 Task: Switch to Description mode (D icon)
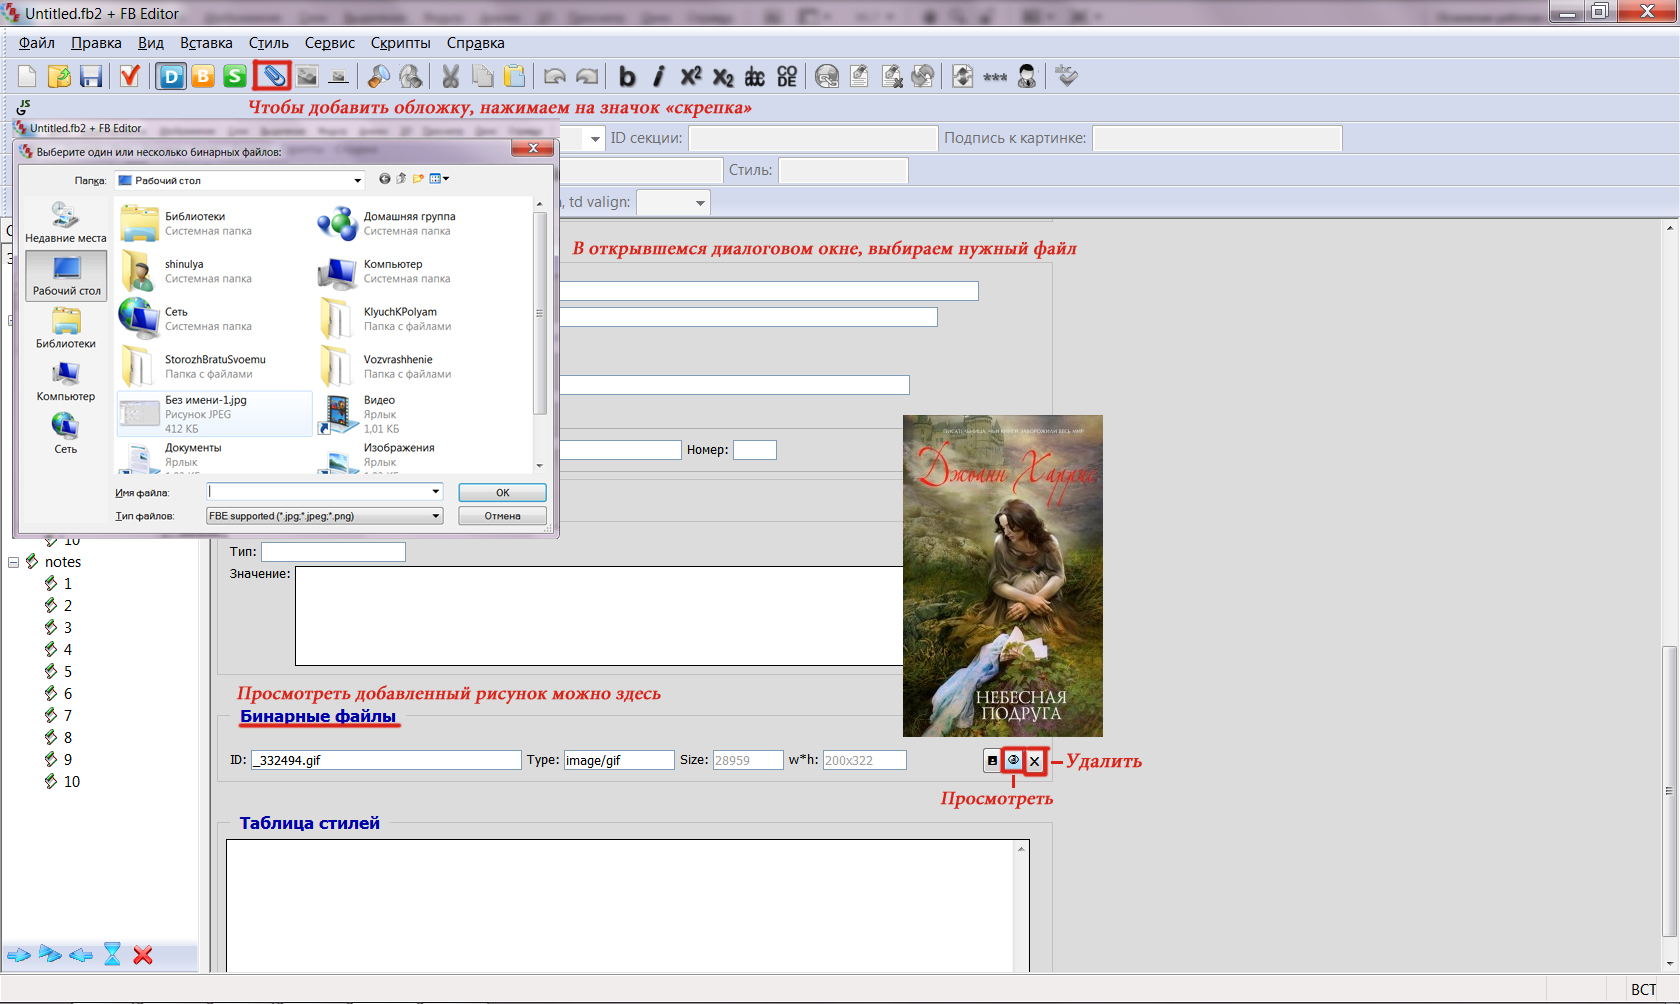[x=171, y=76]
